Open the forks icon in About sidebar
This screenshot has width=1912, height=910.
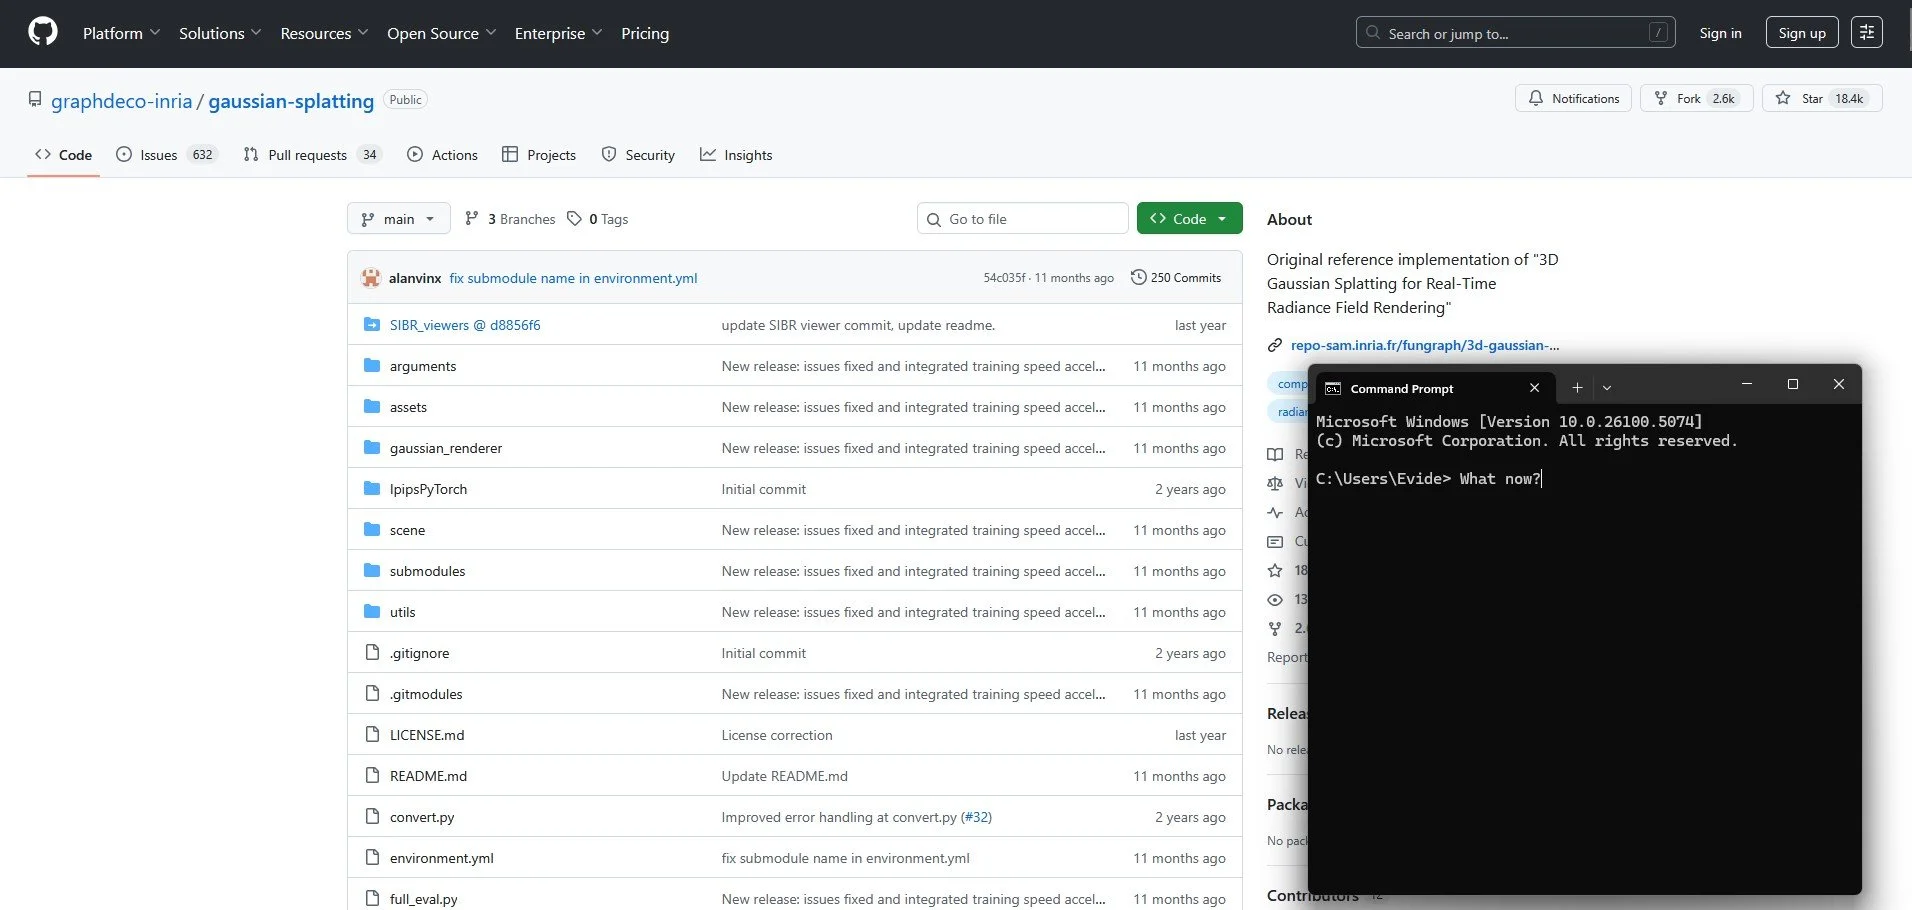(1275, 629)
